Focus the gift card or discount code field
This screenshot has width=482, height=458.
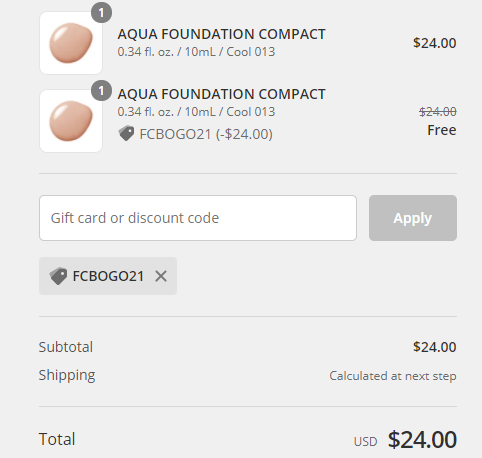point(198,218)
